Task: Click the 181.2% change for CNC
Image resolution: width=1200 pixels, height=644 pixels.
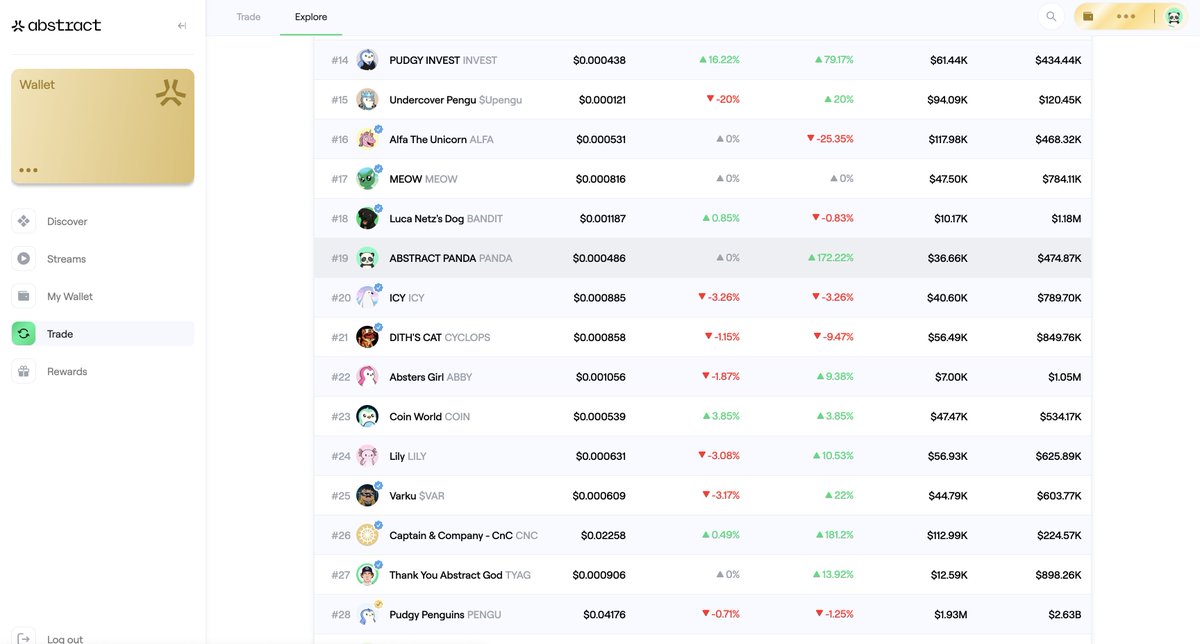Action: pos(835,535)
